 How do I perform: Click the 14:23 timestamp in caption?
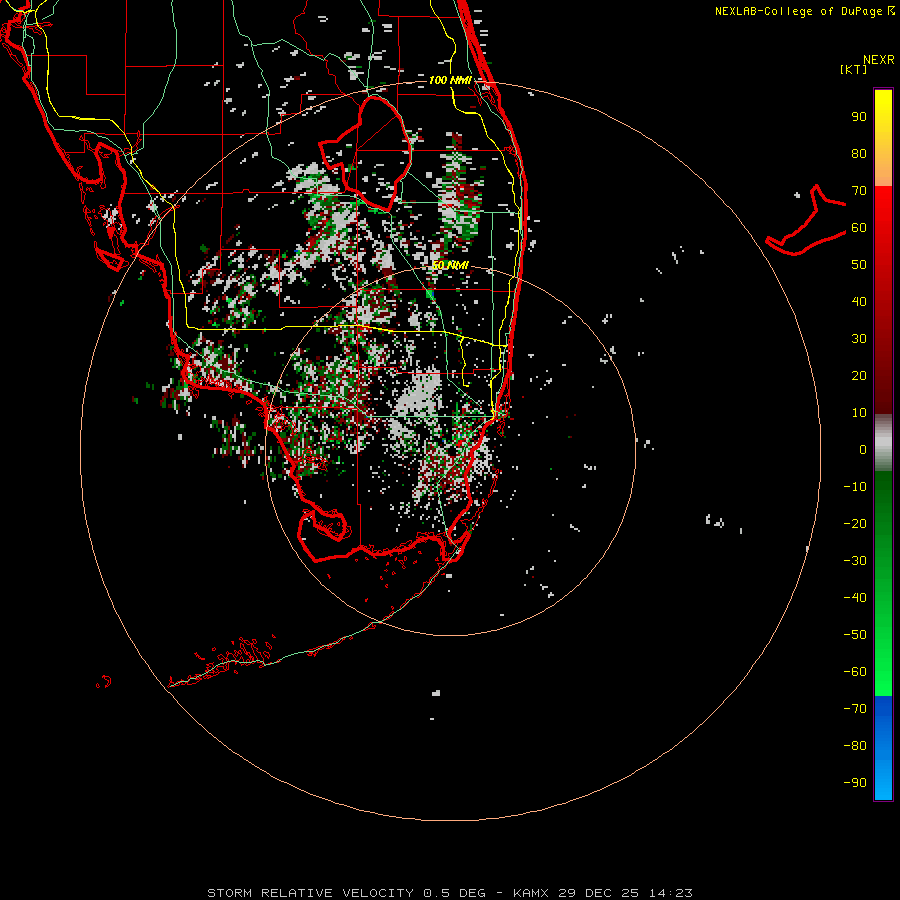point(670,893)
